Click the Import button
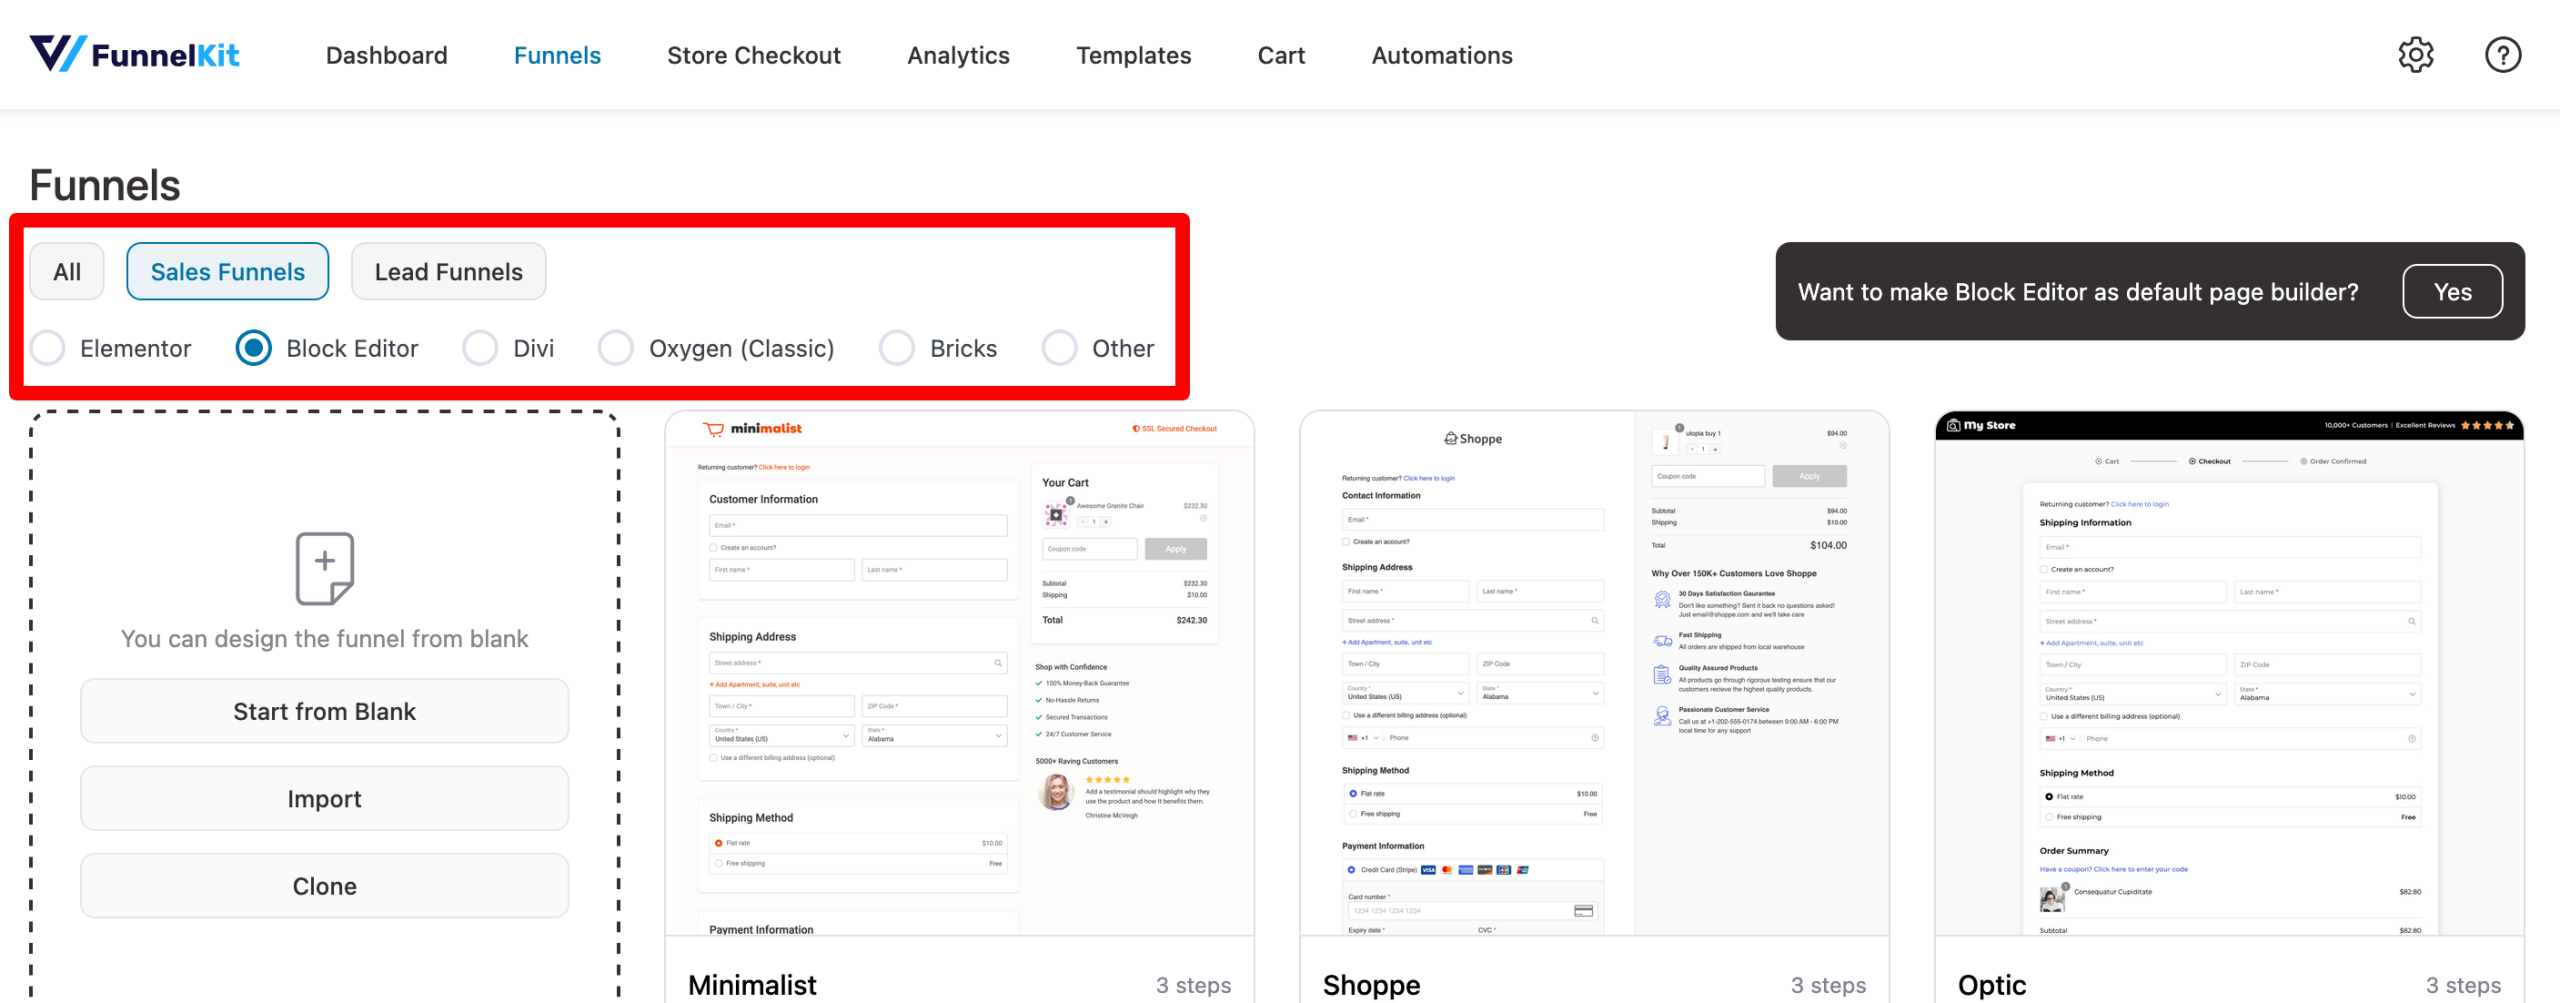Screen dimensions: 2560x1003 [x=324, y=798]
